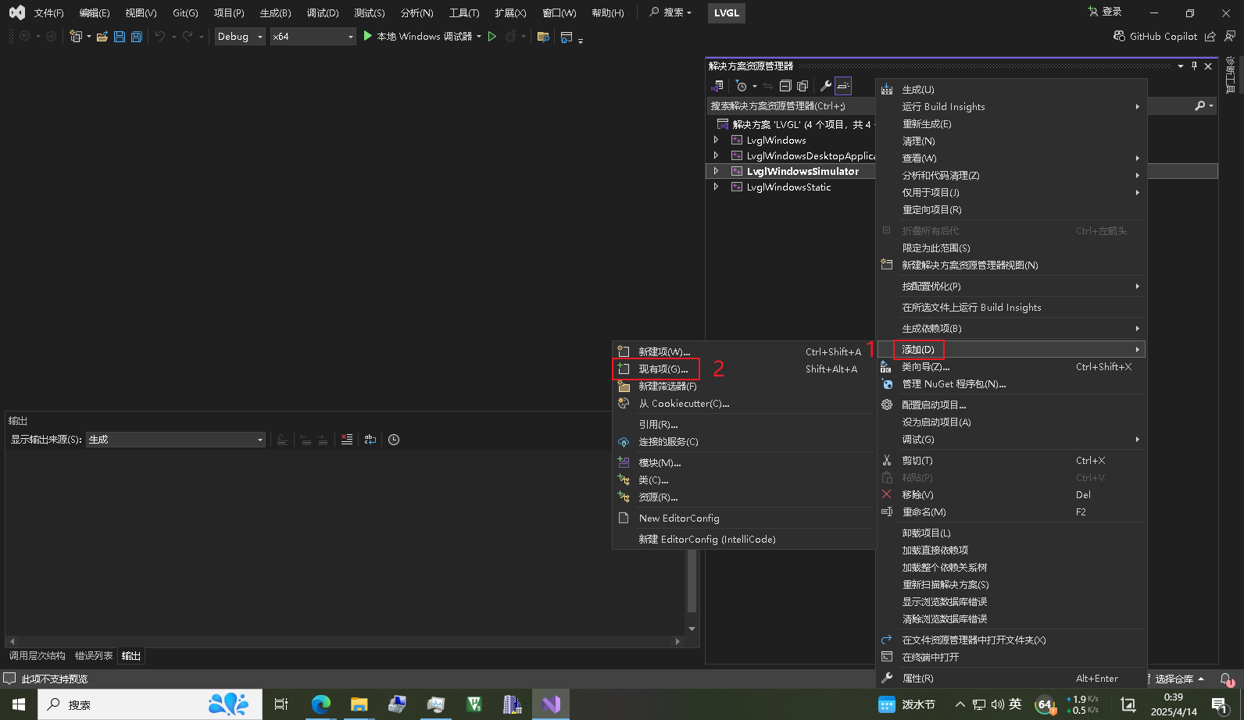Click the Properties wrench icon in Solution Explorer
Viewport: 1244px width, 720px height.
[x=825, y=86]
